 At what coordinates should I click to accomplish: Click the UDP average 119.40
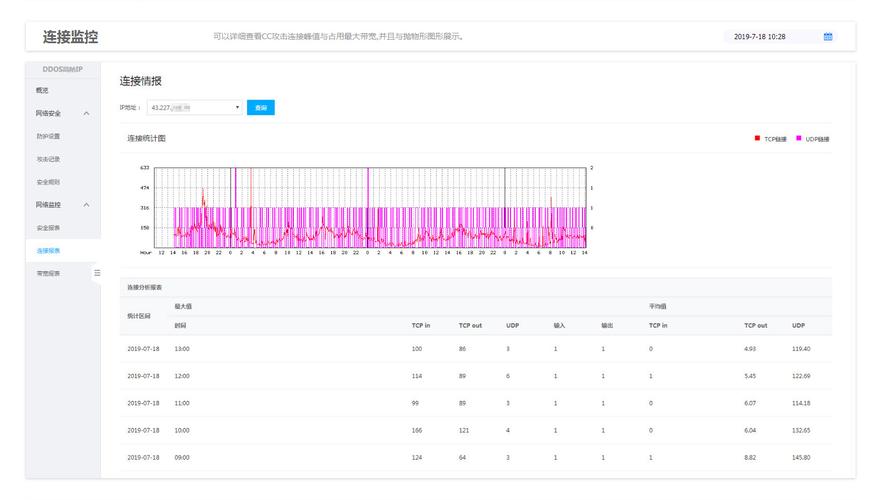(x=801, y=349)
